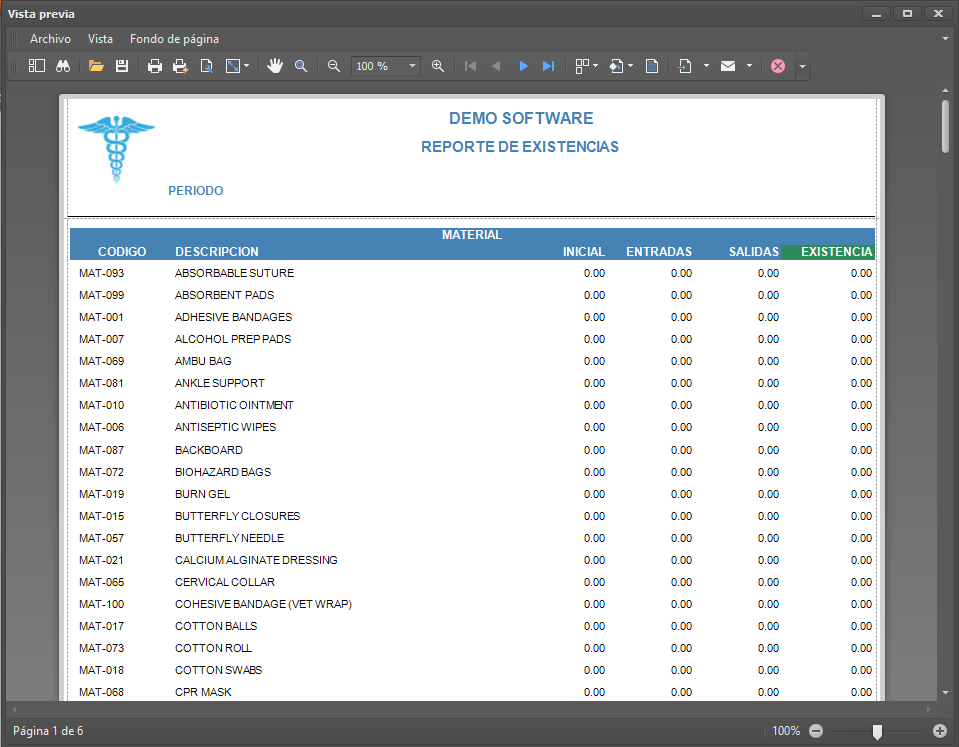Click the print icon
The image size is (959, 747).
pyautogui.click(x=155, y=66)
